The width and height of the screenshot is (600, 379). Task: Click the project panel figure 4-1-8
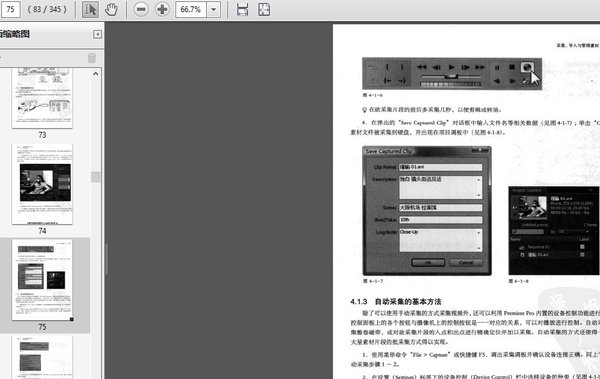[x=554, y=230]
